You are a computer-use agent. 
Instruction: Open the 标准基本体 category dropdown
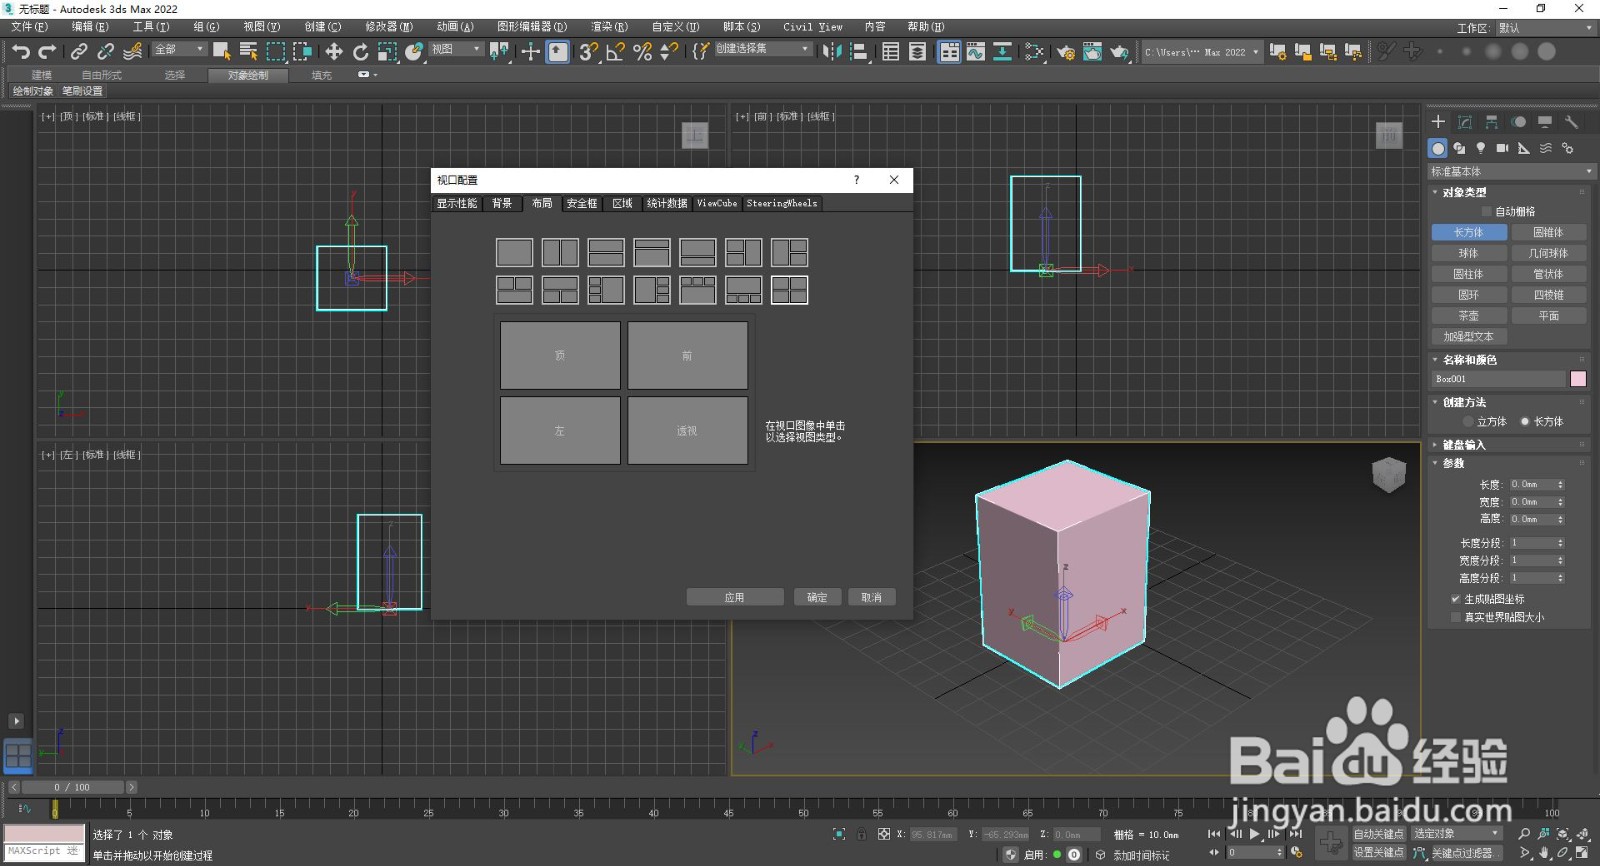click(x=1511, y=172)
